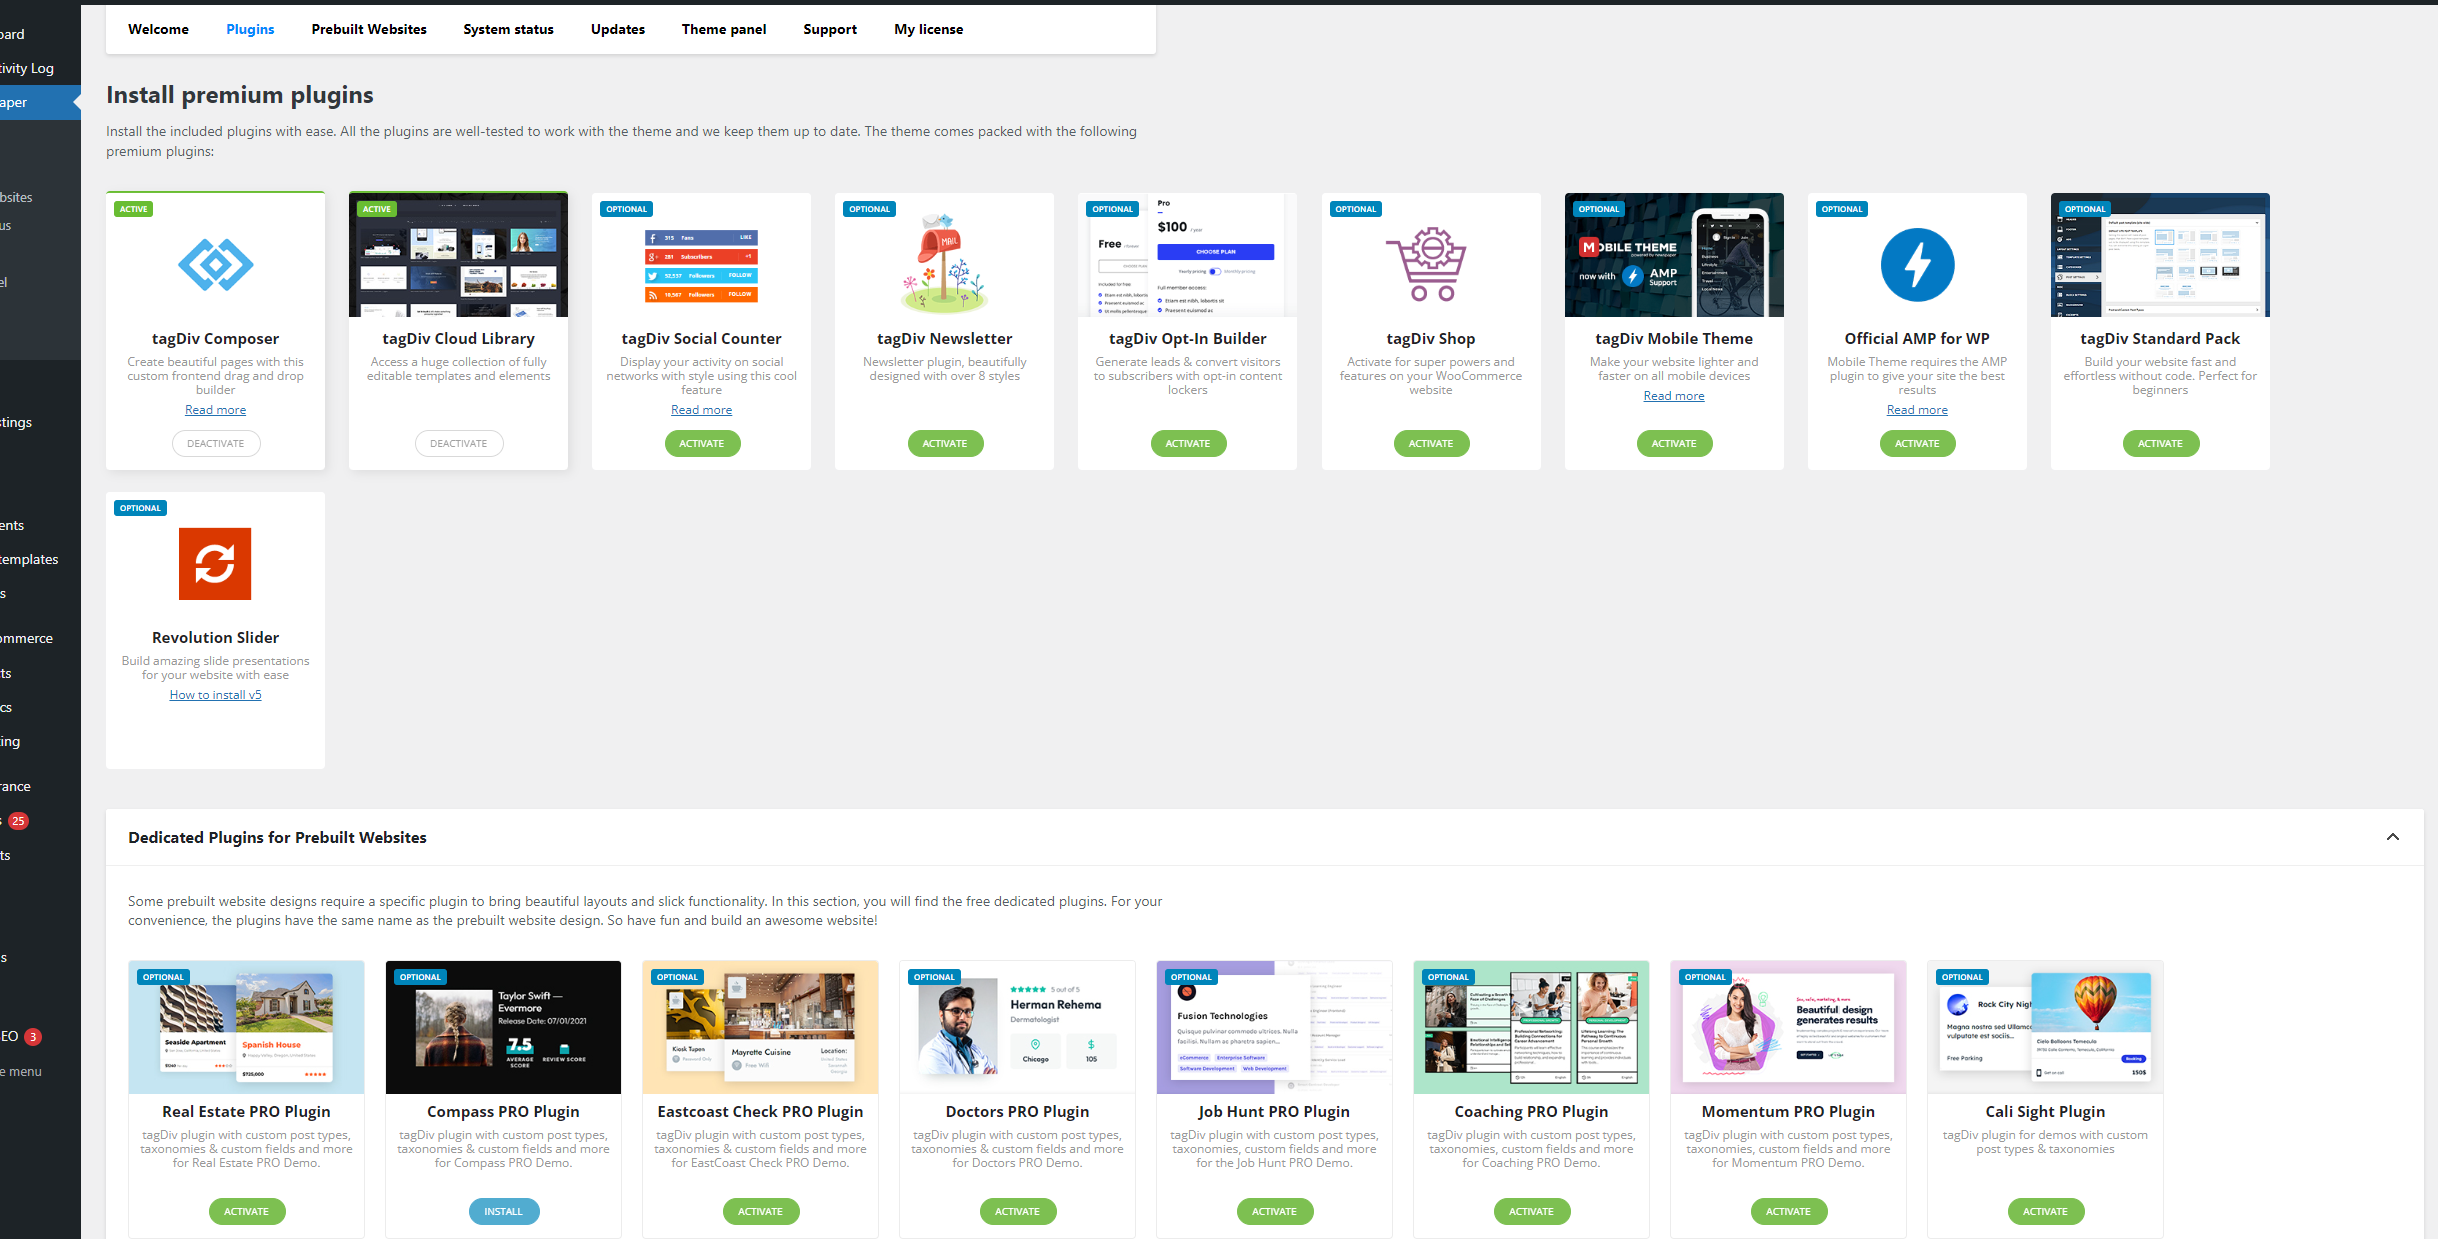Activate the tagDiv Shop plugin

[1431, 444]
